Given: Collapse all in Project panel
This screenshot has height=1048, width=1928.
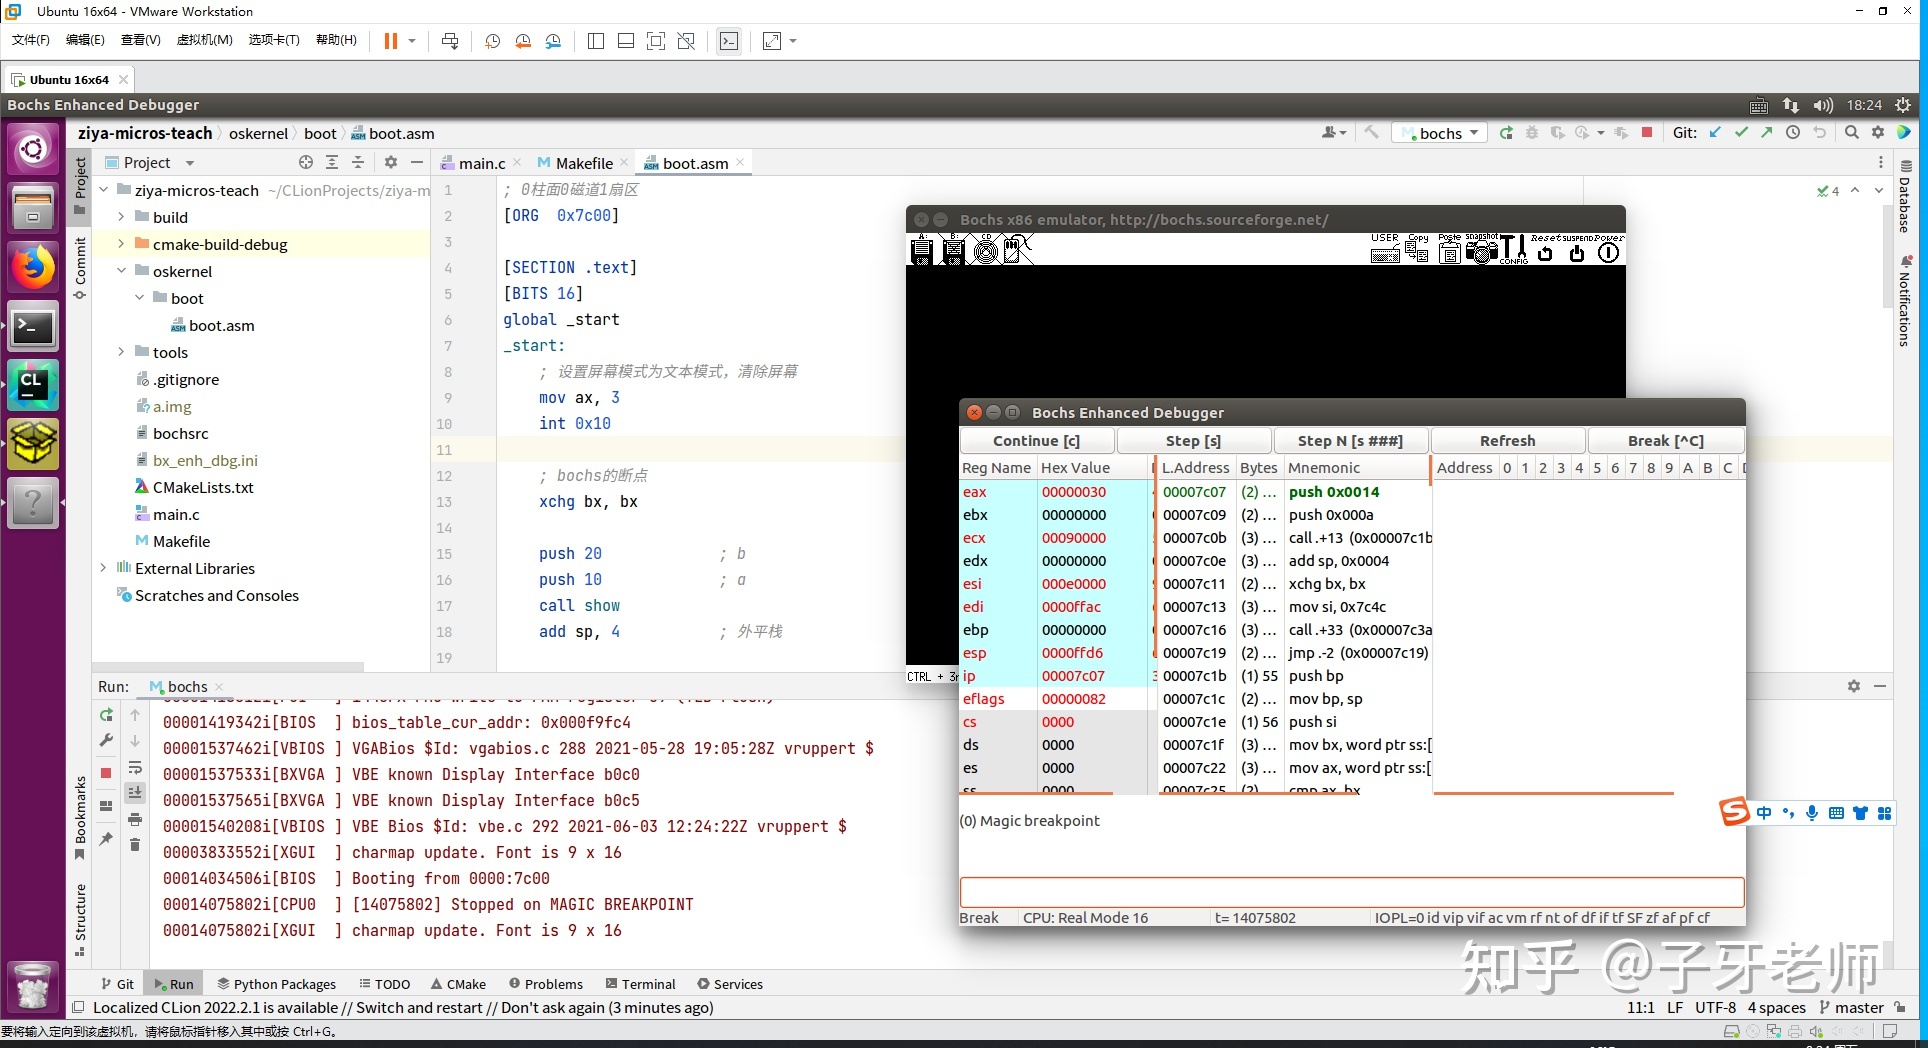Looking at the screenshot, I should click(x=358, y=162).
